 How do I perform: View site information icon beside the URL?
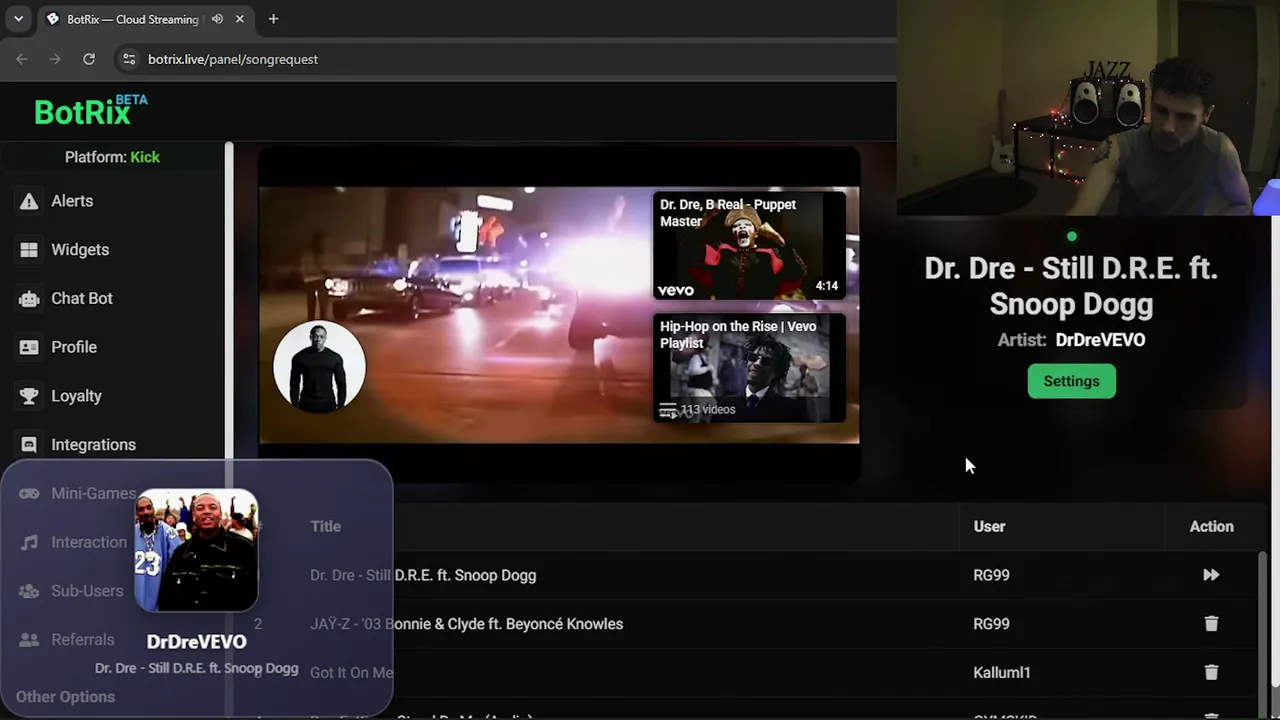129,59
